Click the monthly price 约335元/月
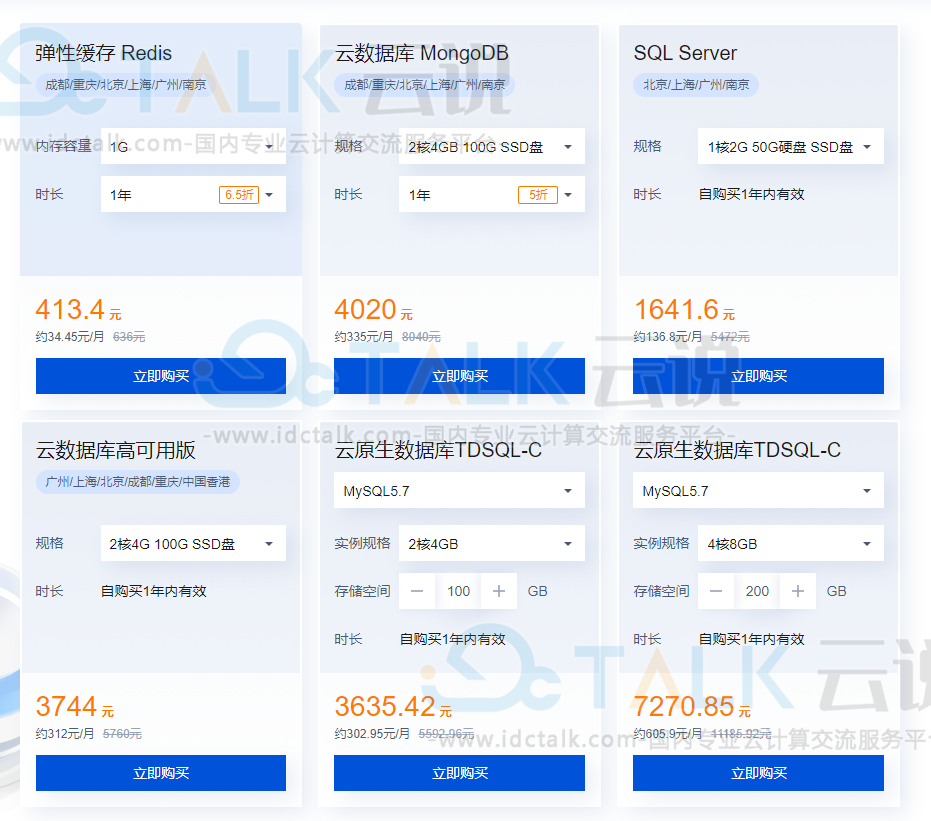 pos(363,337)
